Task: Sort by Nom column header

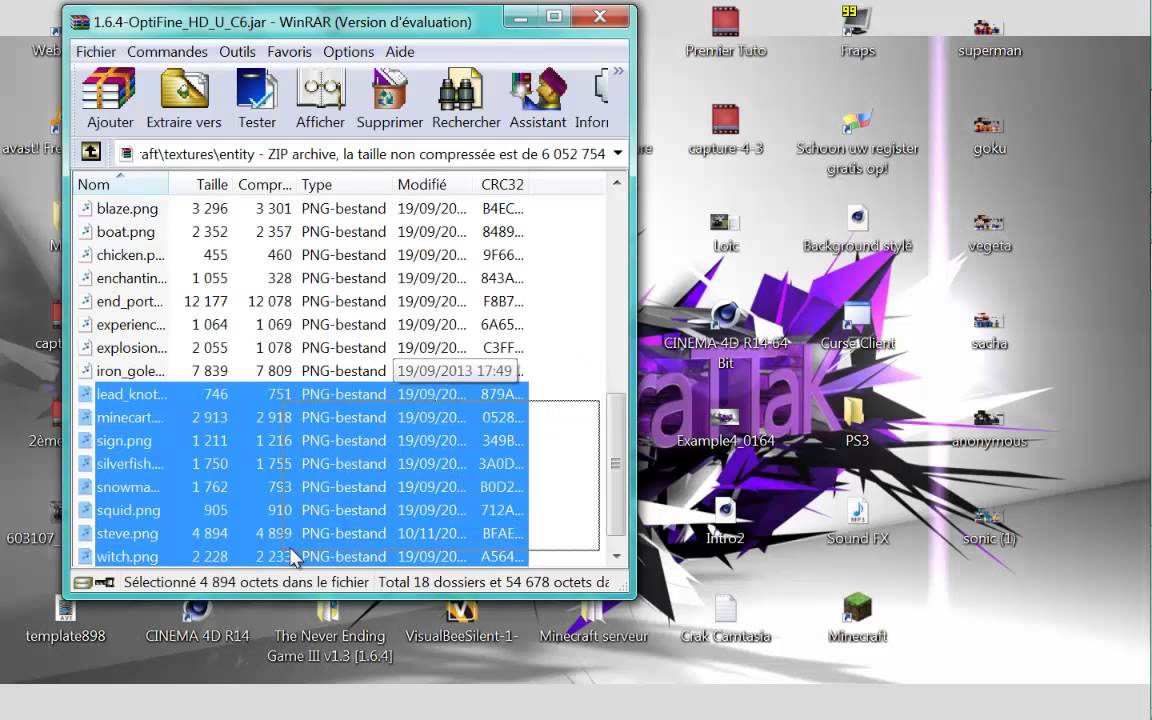Action: coord(120,184)
